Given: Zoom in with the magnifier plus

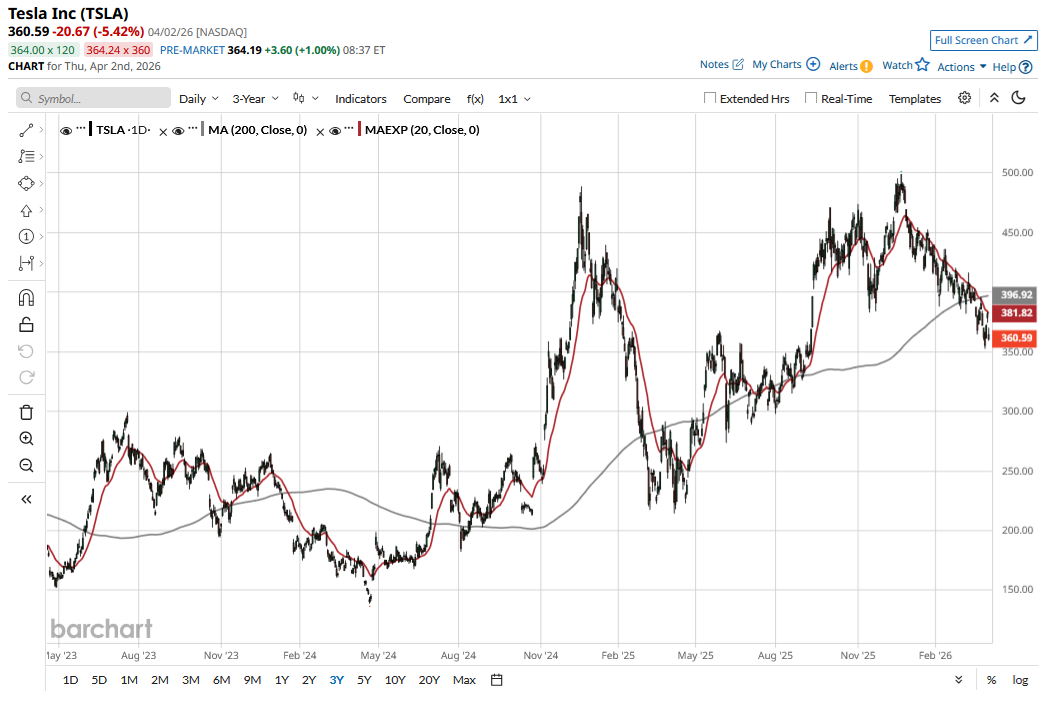Looking at the screenshot, I should 26,439.
